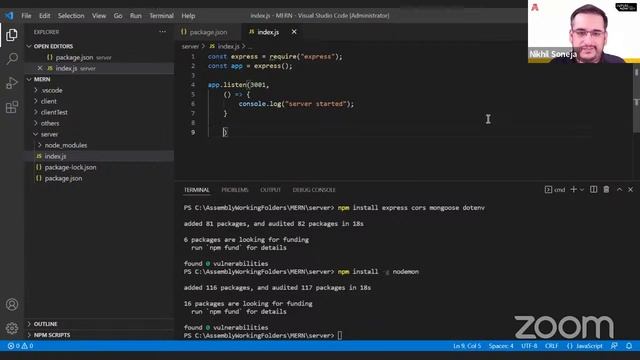This screenshot has width=640, height=360.
Task: Open terminal launch profile dropdown
Action: pyautogui.click(x=582, y=189)
